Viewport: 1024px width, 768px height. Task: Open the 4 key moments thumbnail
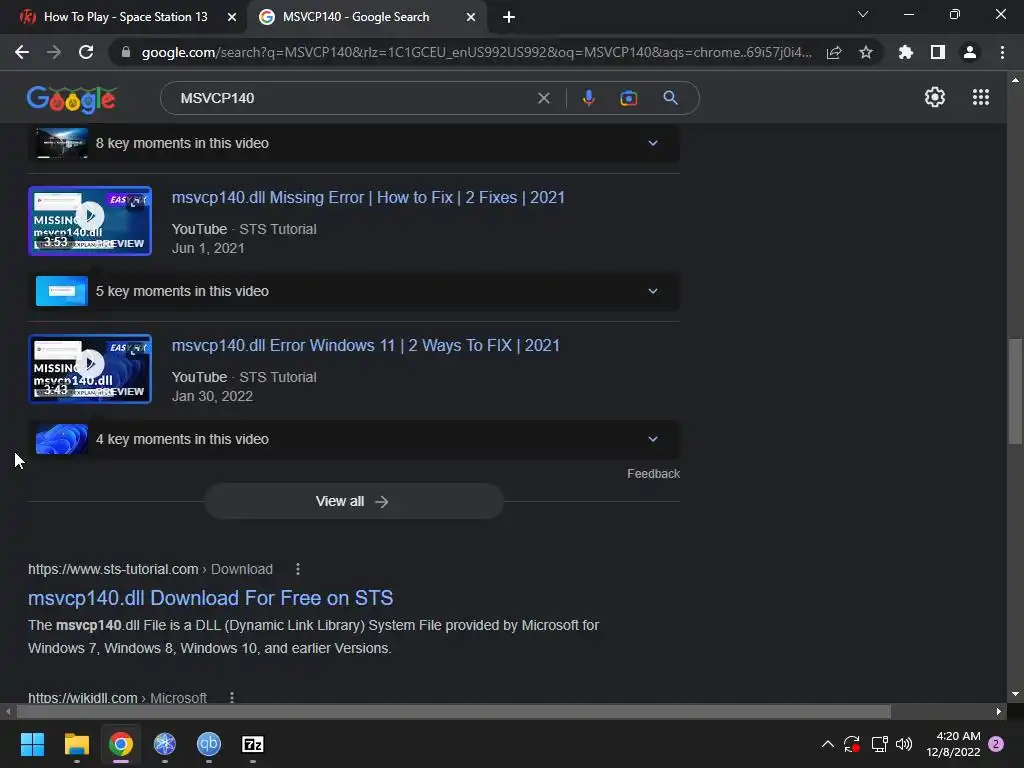pos(61,439)
